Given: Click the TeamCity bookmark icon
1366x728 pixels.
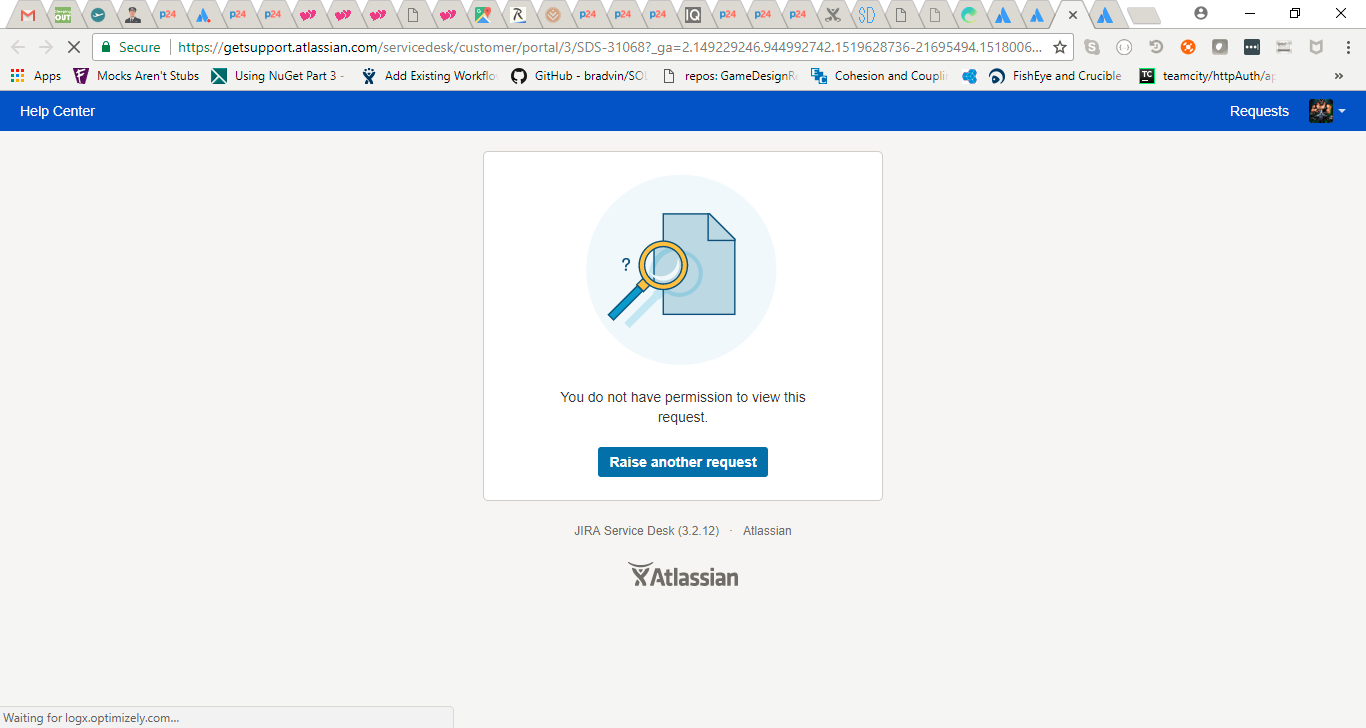Looking at the screenshot, I should pos(1146,75).
